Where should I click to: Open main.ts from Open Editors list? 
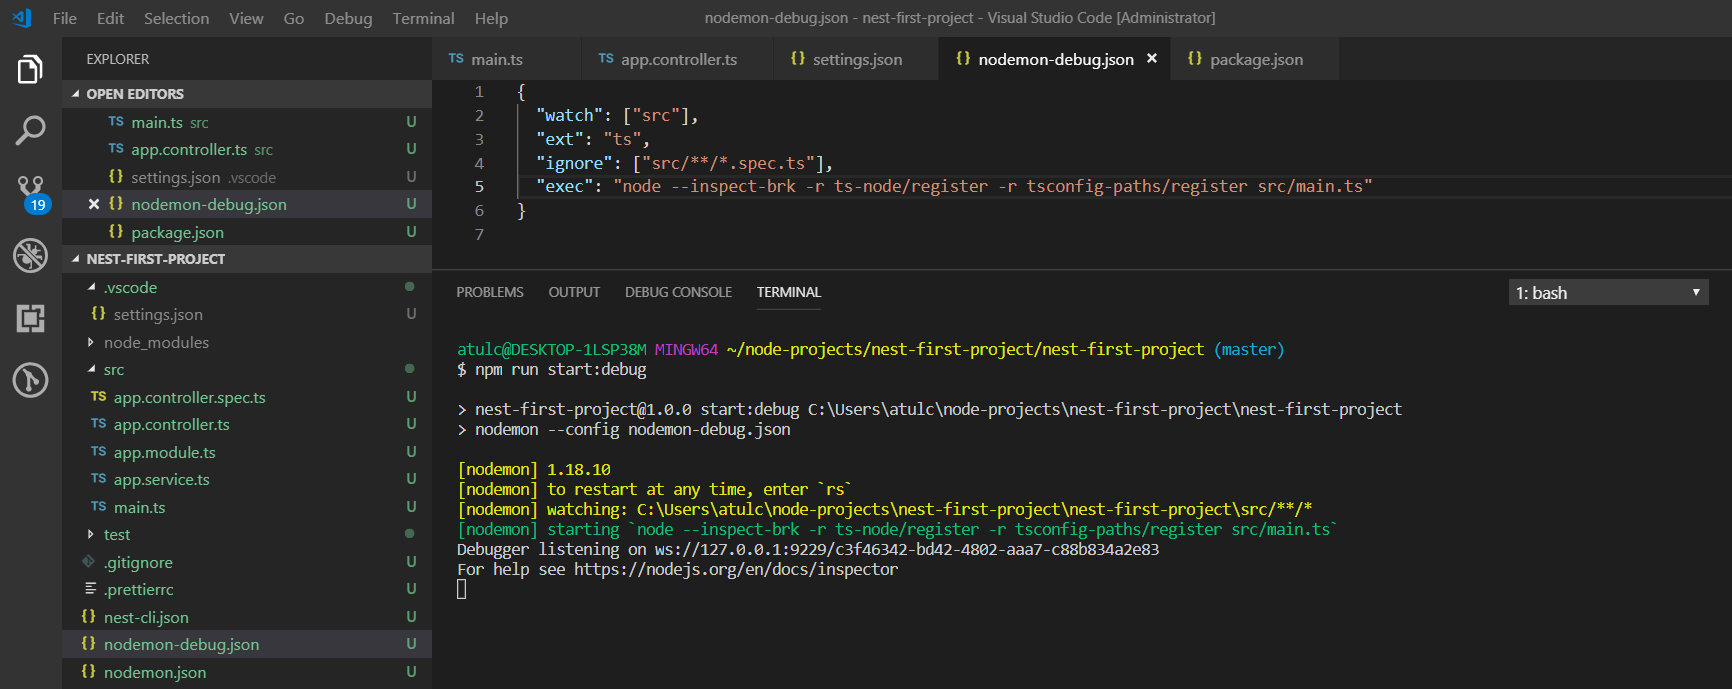(247, 122)
